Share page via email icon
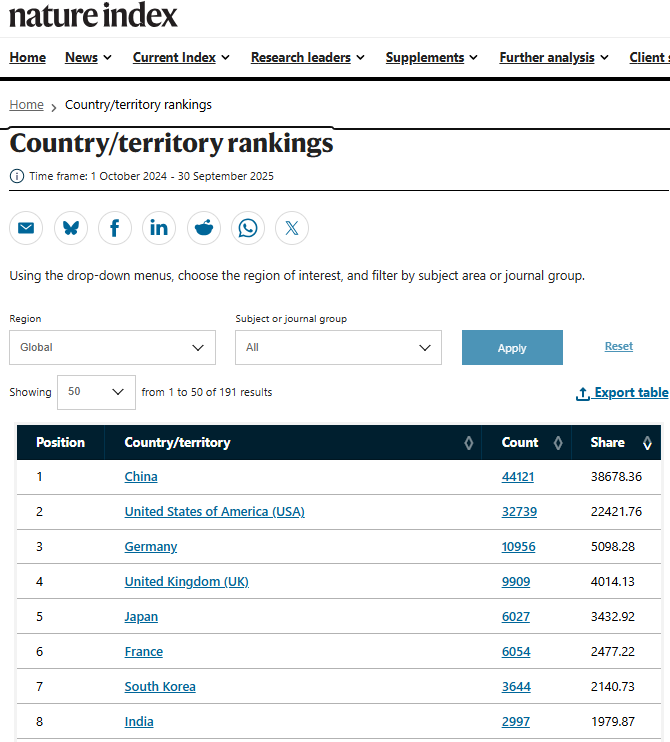670x742 pixels. (x=26, y=228)
